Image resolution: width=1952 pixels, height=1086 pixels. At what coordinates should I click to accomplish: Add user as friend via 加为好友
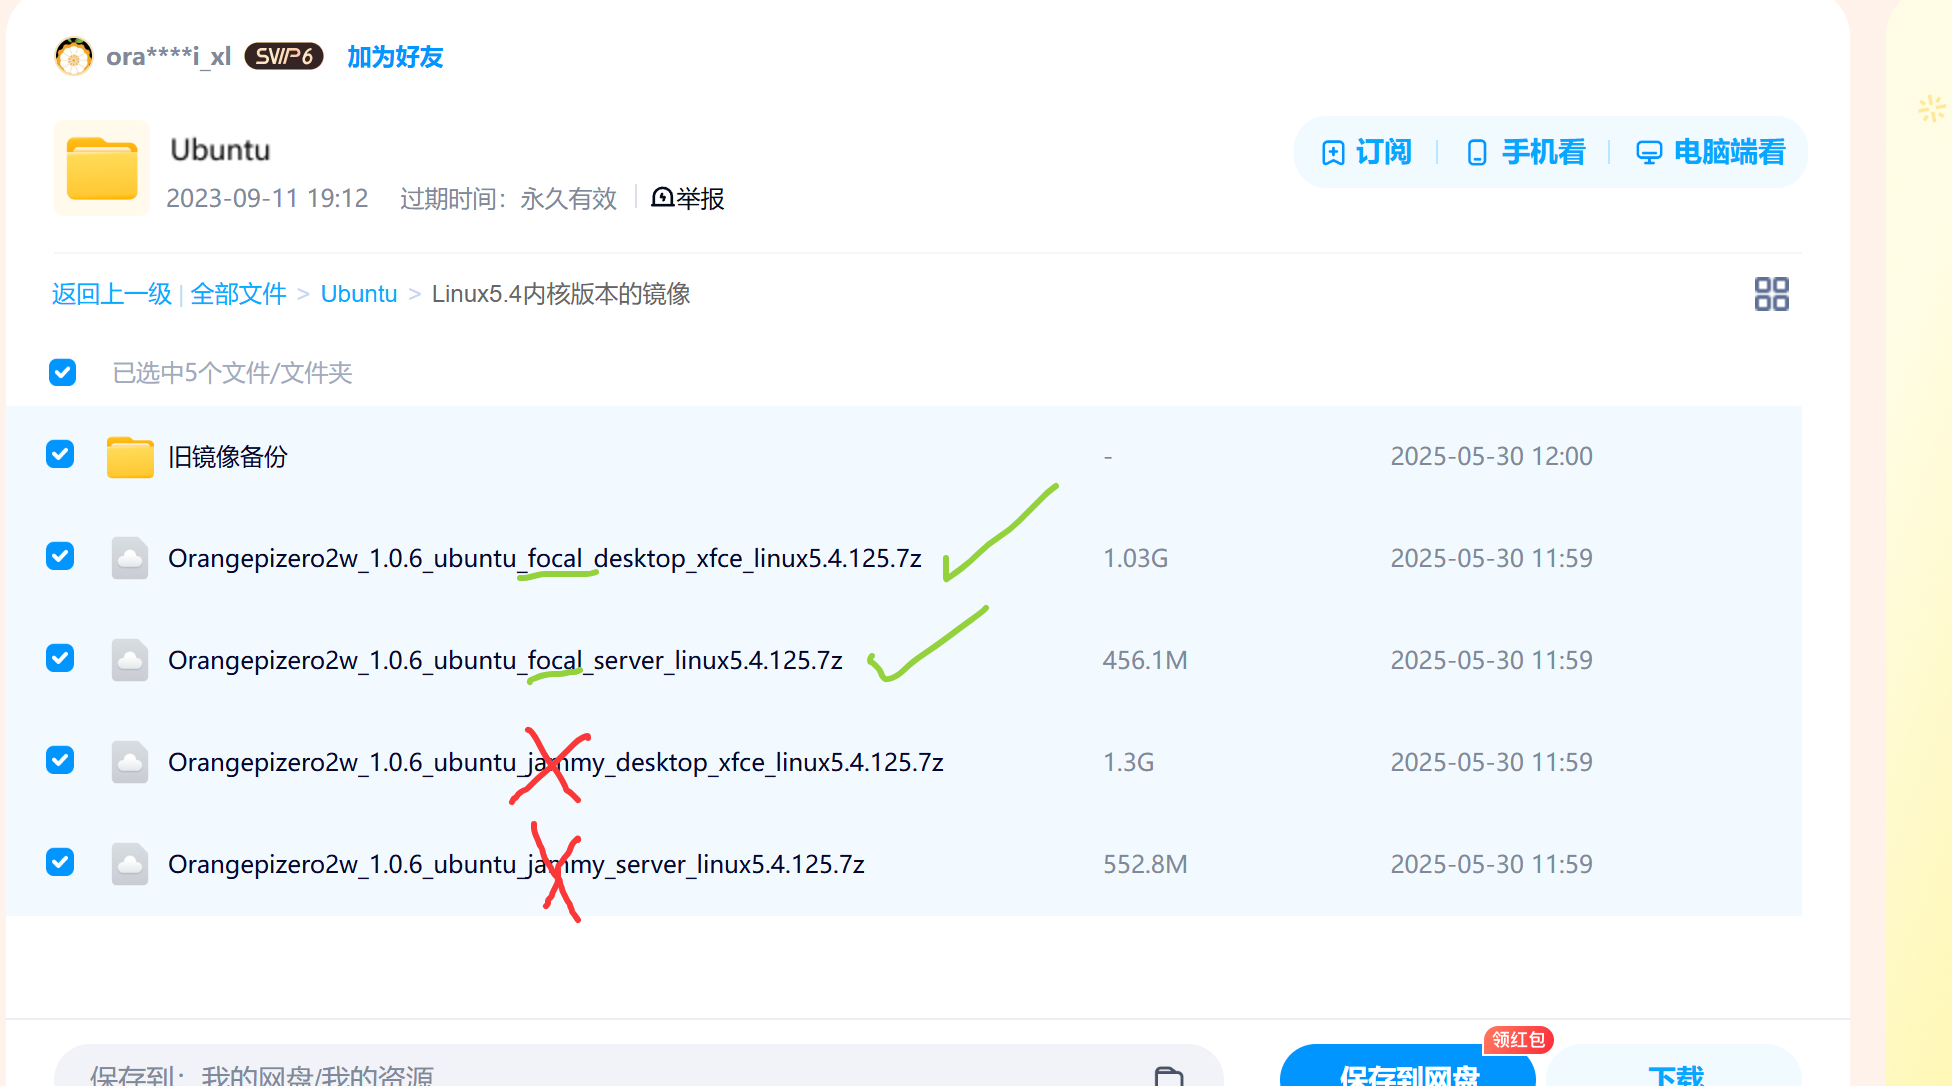pos(395,57)
